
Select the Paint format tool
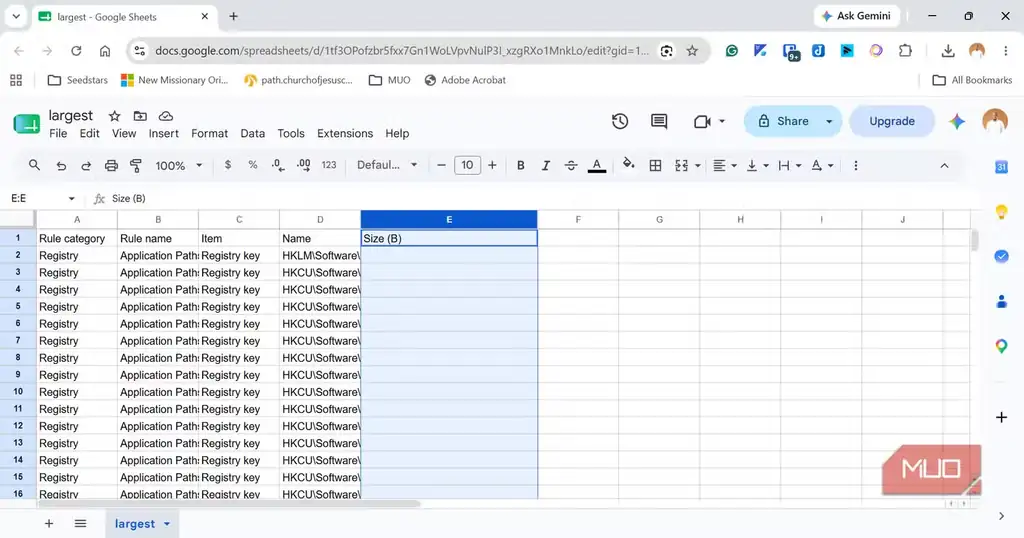tap(136, 166)
